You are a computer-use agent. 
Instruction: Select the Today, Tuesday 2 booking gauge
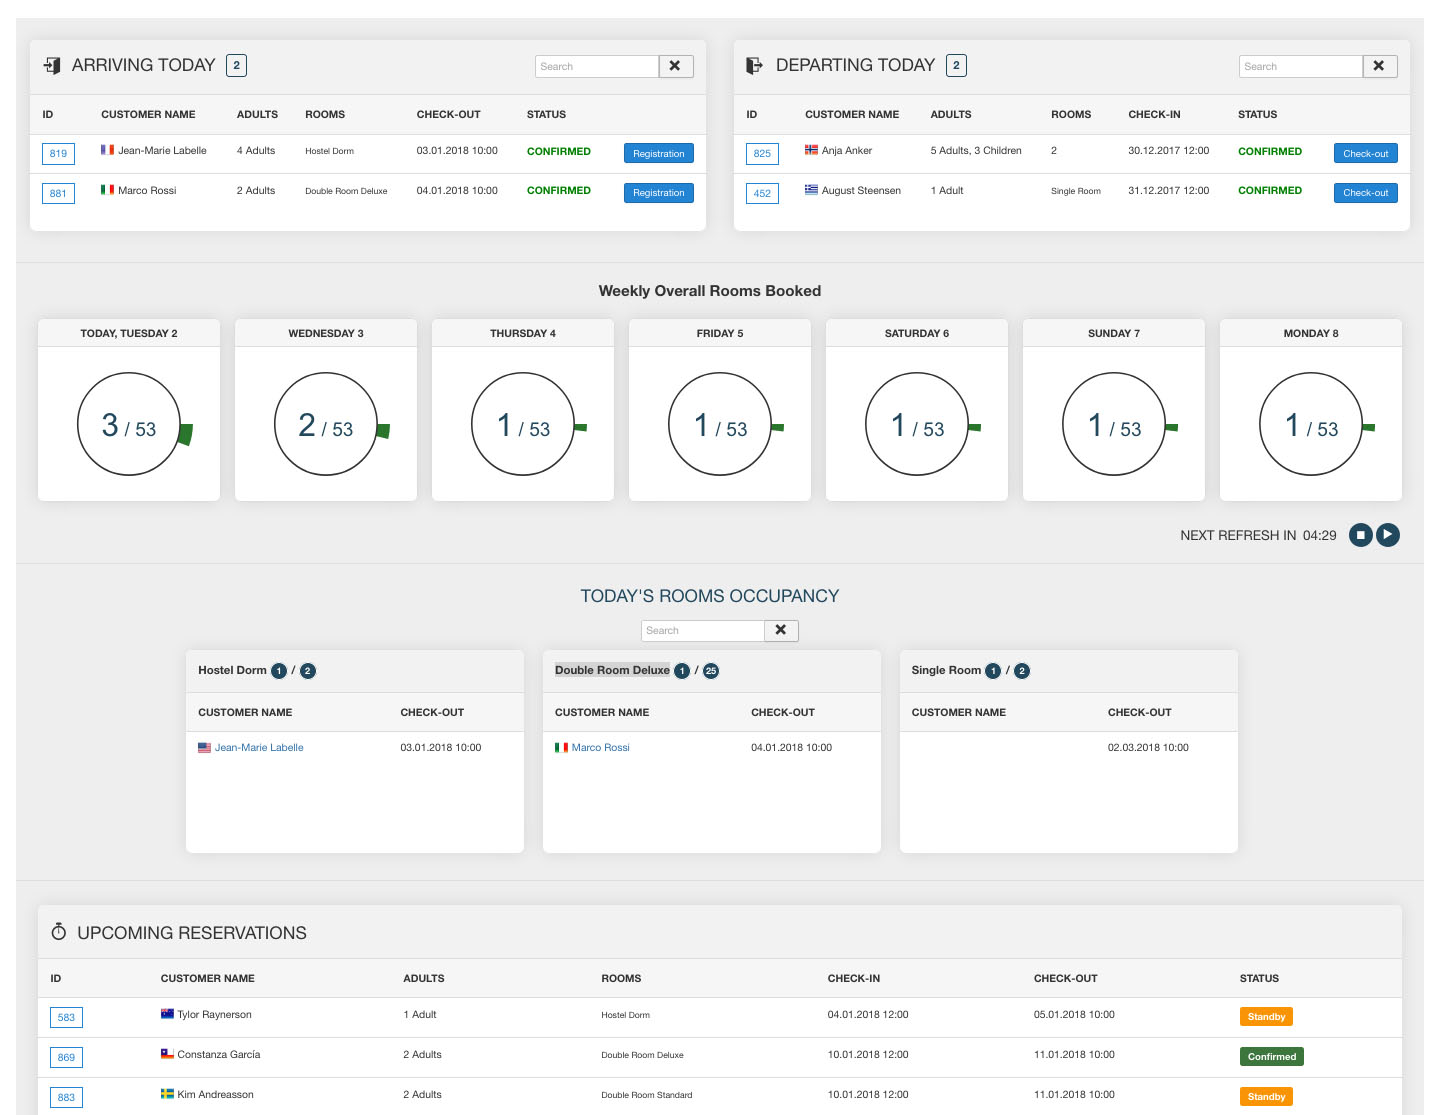129,425
